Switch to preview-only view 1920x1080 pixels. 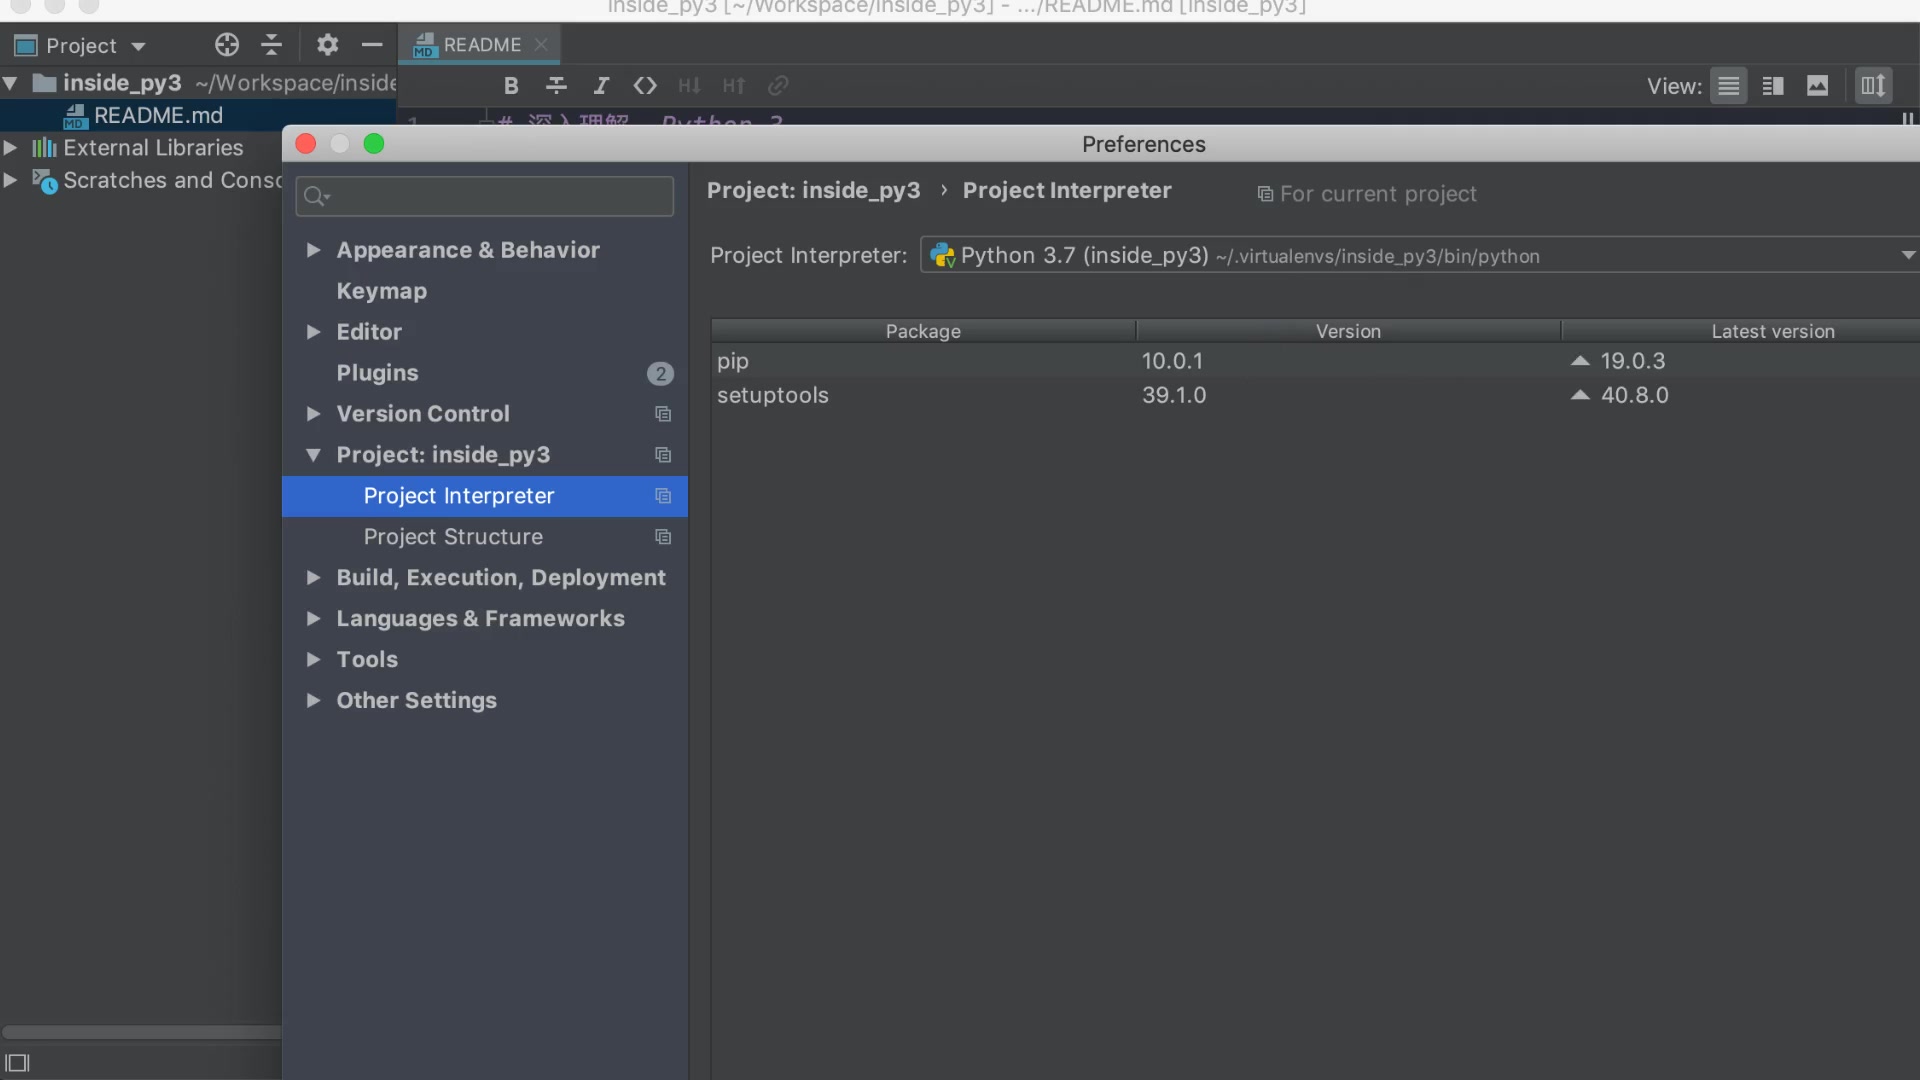(1817, 86)
